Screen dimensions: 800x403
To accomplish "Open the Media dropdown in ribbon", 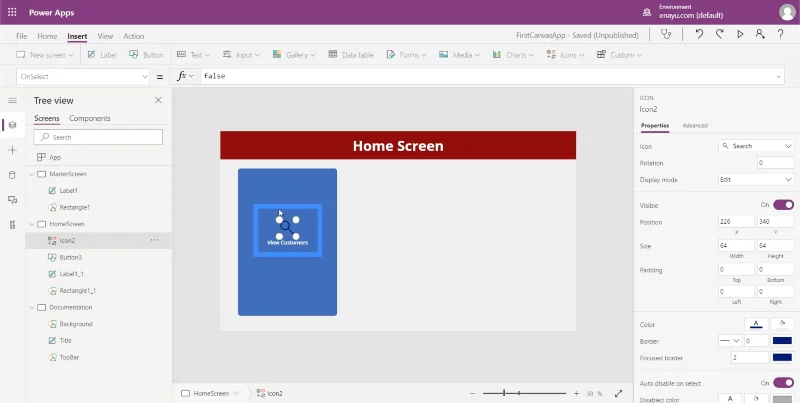I will pos(459,55).
